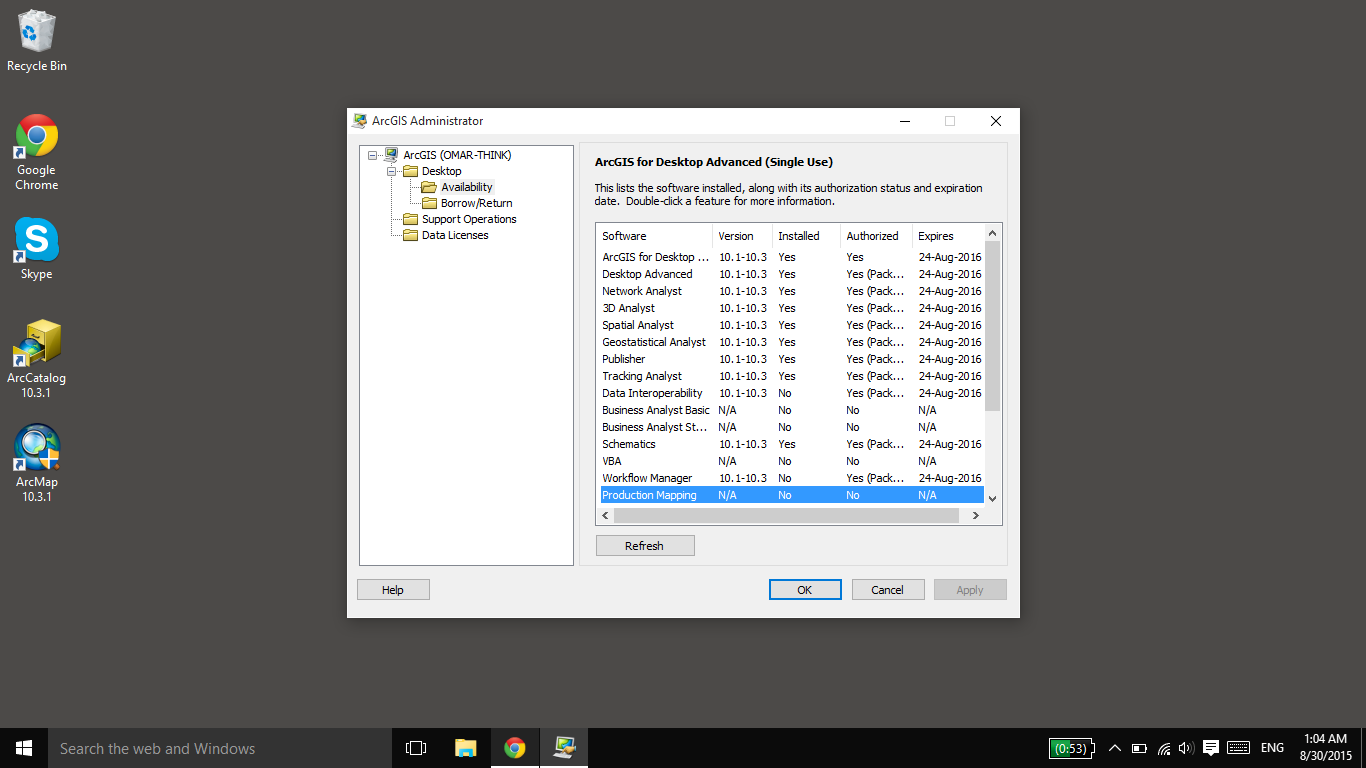This screenshot has width=1366, height=768.
Task: Select the ArcCatalog 10.3.1 desktop shortcut
Action: pyautogui.click(x=37, y=358)
